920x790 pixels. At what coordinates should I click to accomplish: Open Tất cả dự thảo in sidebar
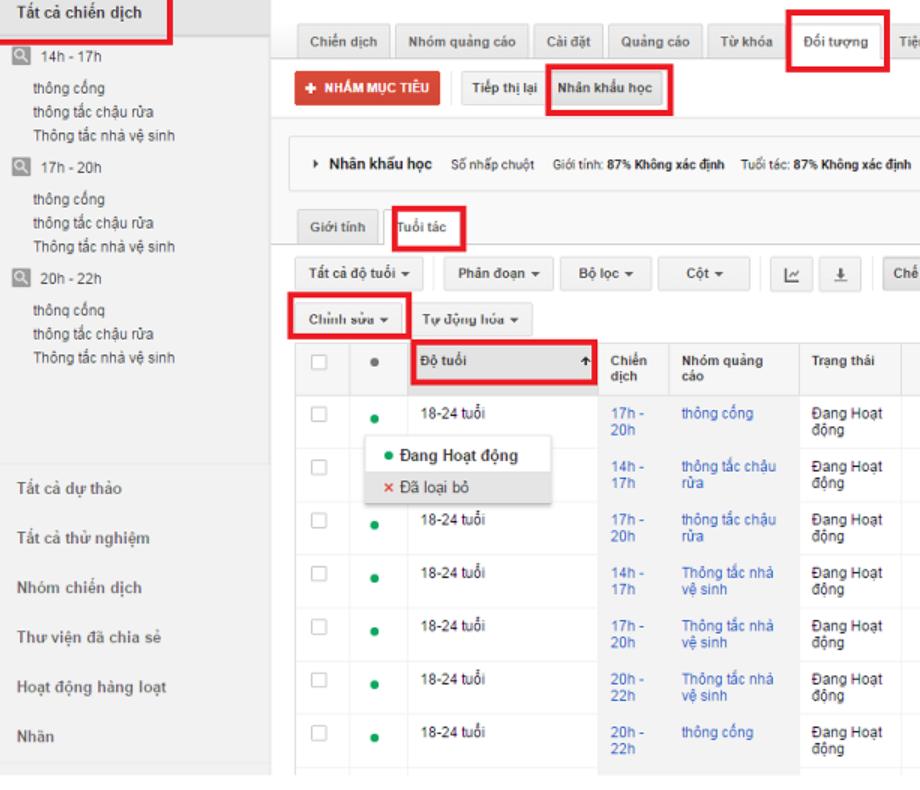(x=69, y=488)
